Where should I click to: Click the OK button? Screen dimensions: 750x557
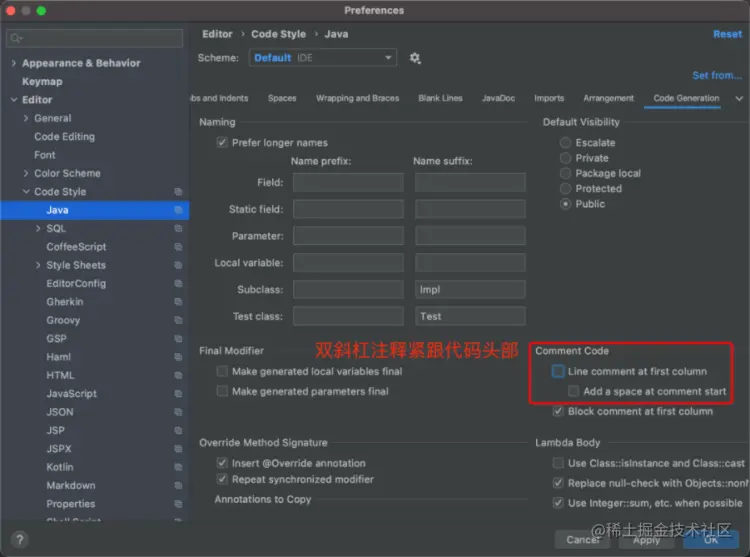711,540
